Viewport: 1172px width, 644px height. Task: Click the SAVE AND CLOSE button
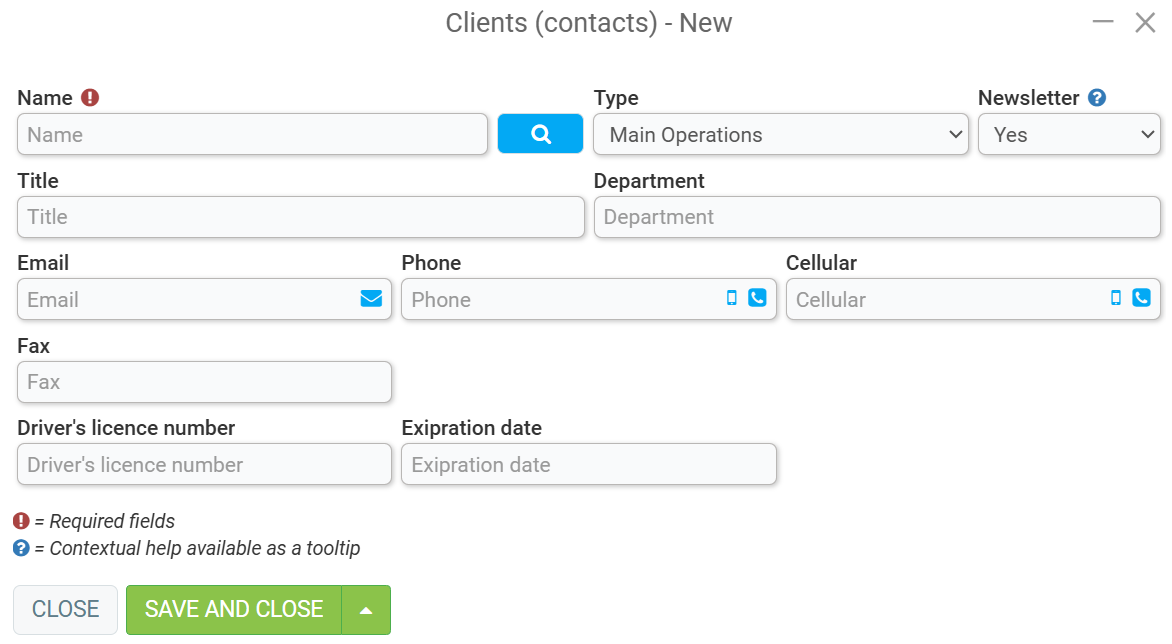[234, 610]
